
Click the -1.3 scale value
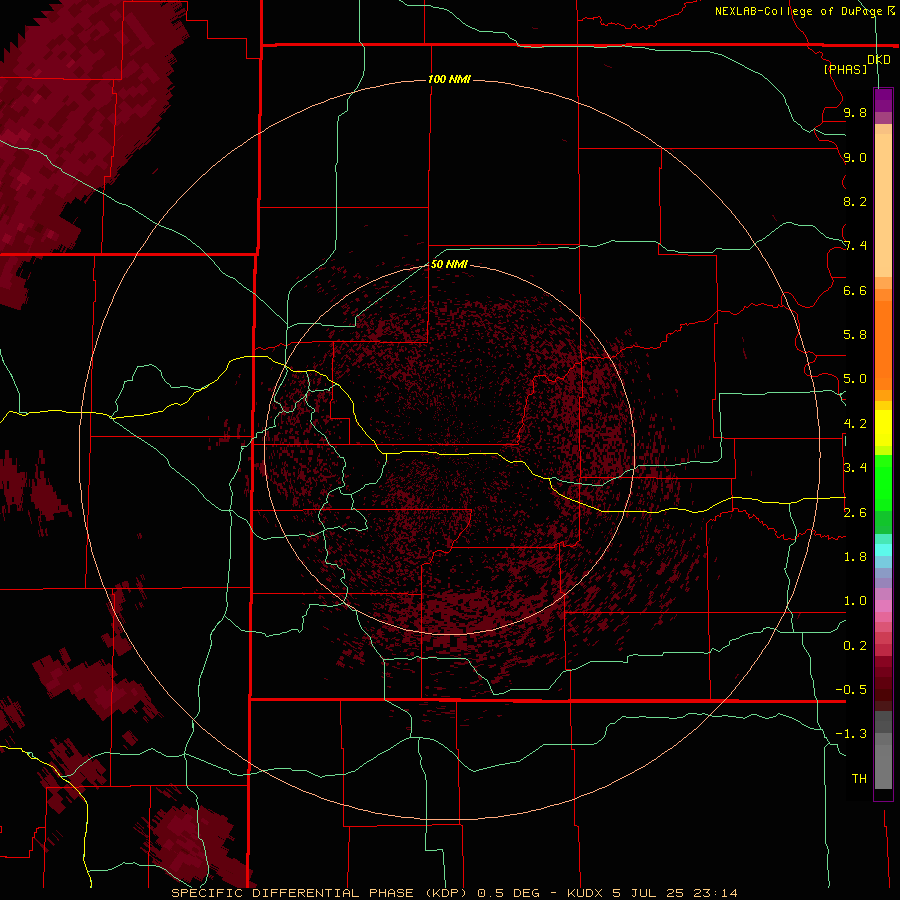coord(851,734)
